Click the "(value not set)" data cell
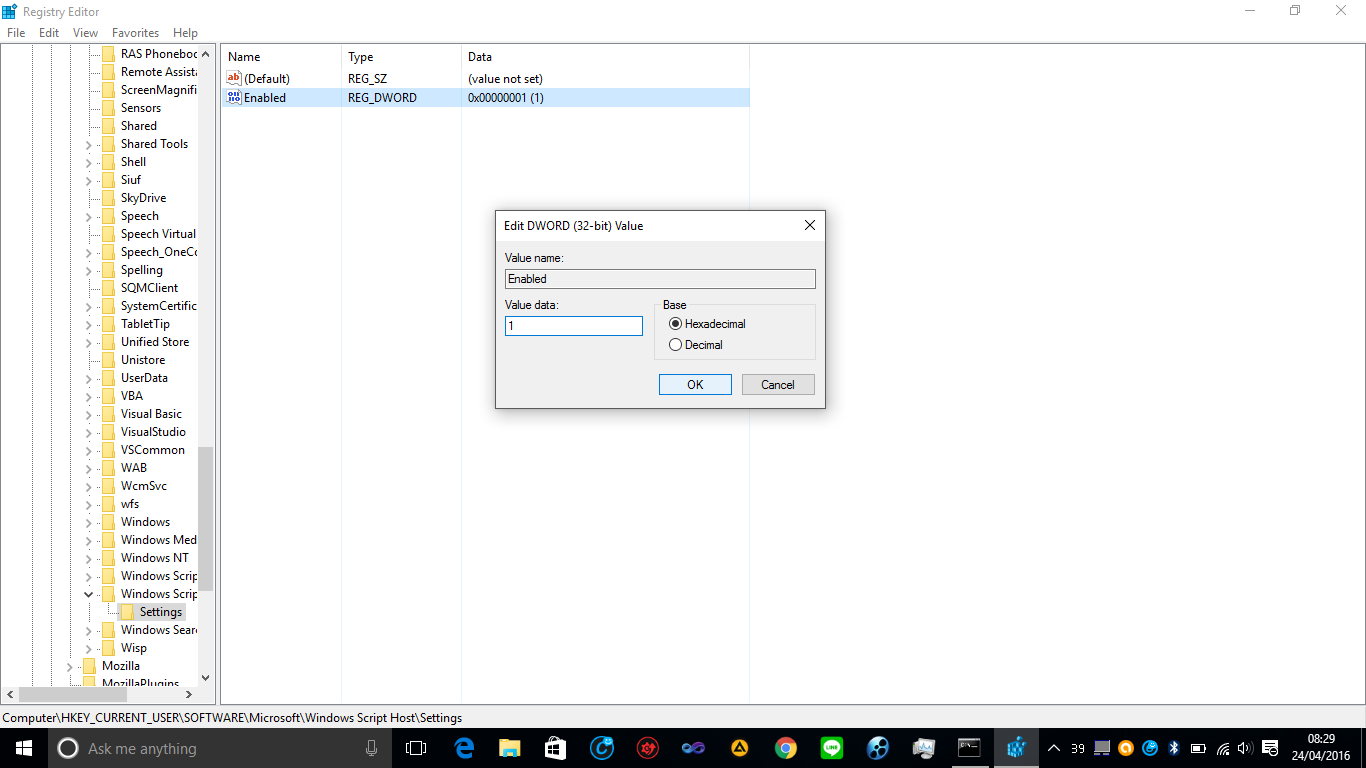This screenshot has width=1366, height=768. (505, 79)
